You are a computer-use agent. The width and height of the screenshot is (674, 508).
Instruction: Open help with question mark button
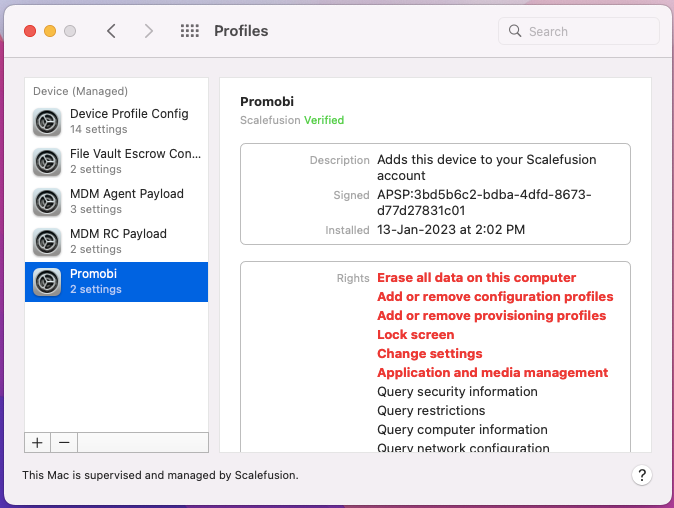642,475
